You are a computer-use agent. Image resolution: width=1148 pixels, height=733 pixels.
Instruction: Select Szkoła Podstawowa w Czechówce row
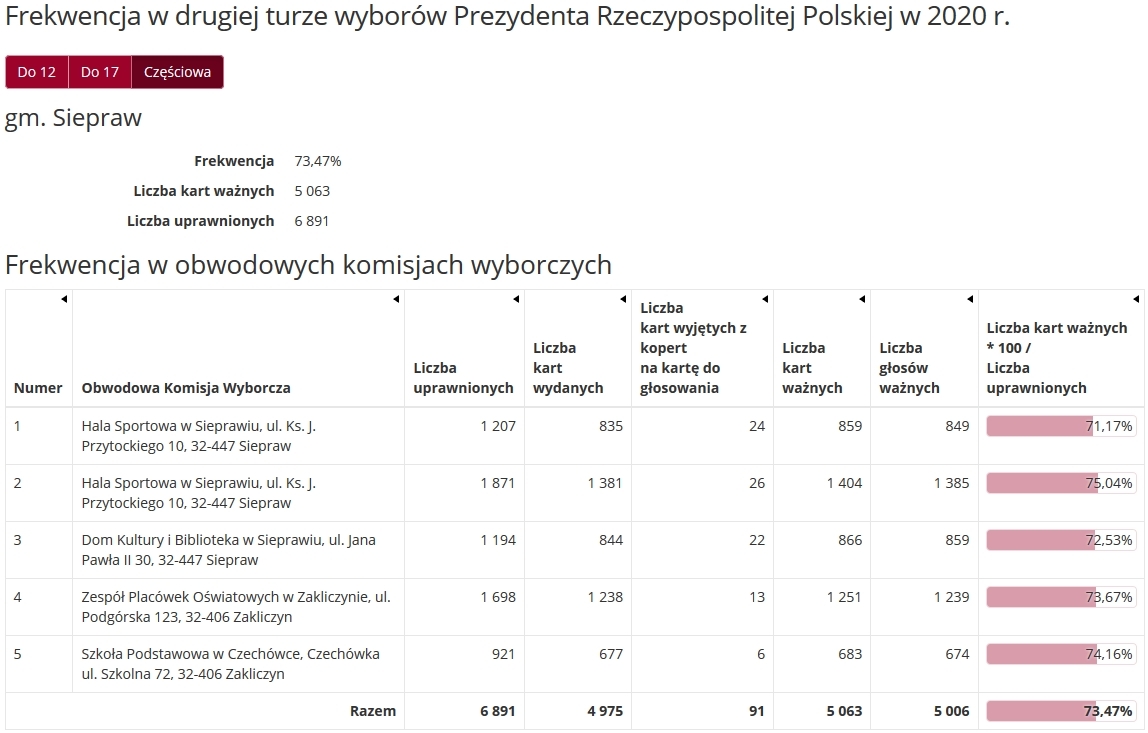click(230, 664)
